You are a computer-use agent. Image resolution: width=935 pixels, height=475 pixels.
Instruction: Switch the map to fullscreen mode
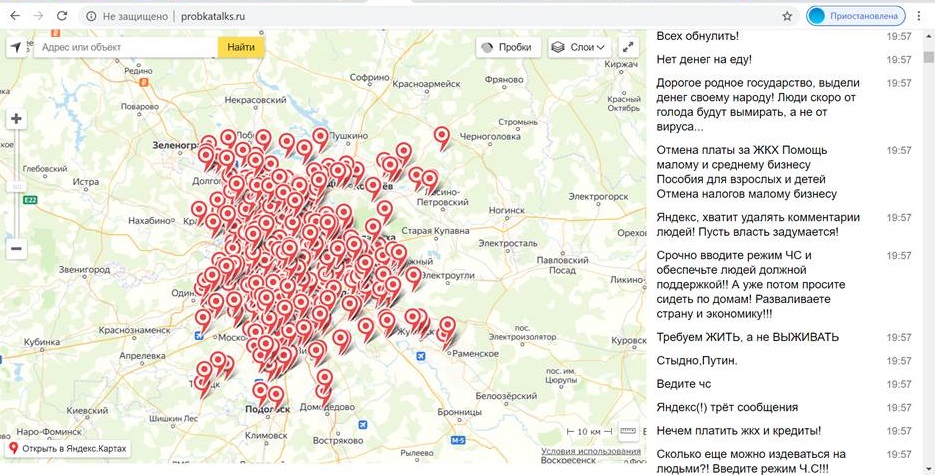point(628,47)
